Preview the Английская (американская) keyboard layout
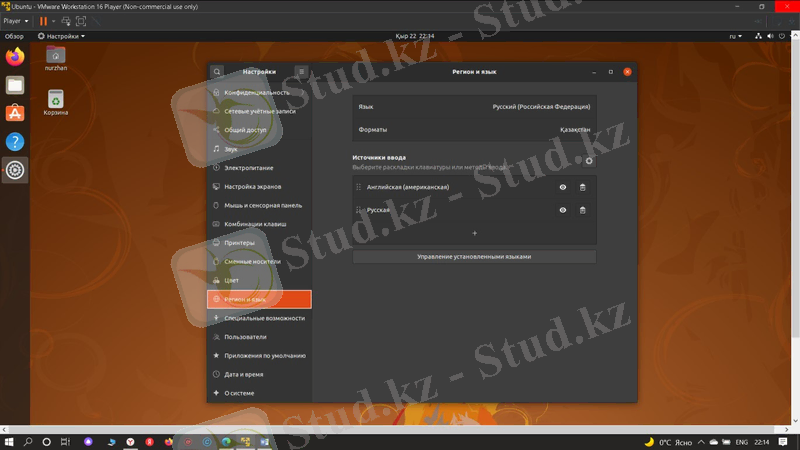800x450 pixels. click(563, 187)
